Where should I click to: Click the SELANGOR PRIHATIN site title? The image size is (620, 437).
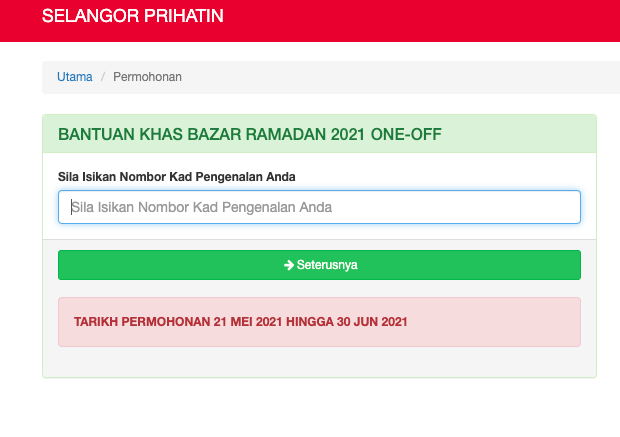pos(133,16)
